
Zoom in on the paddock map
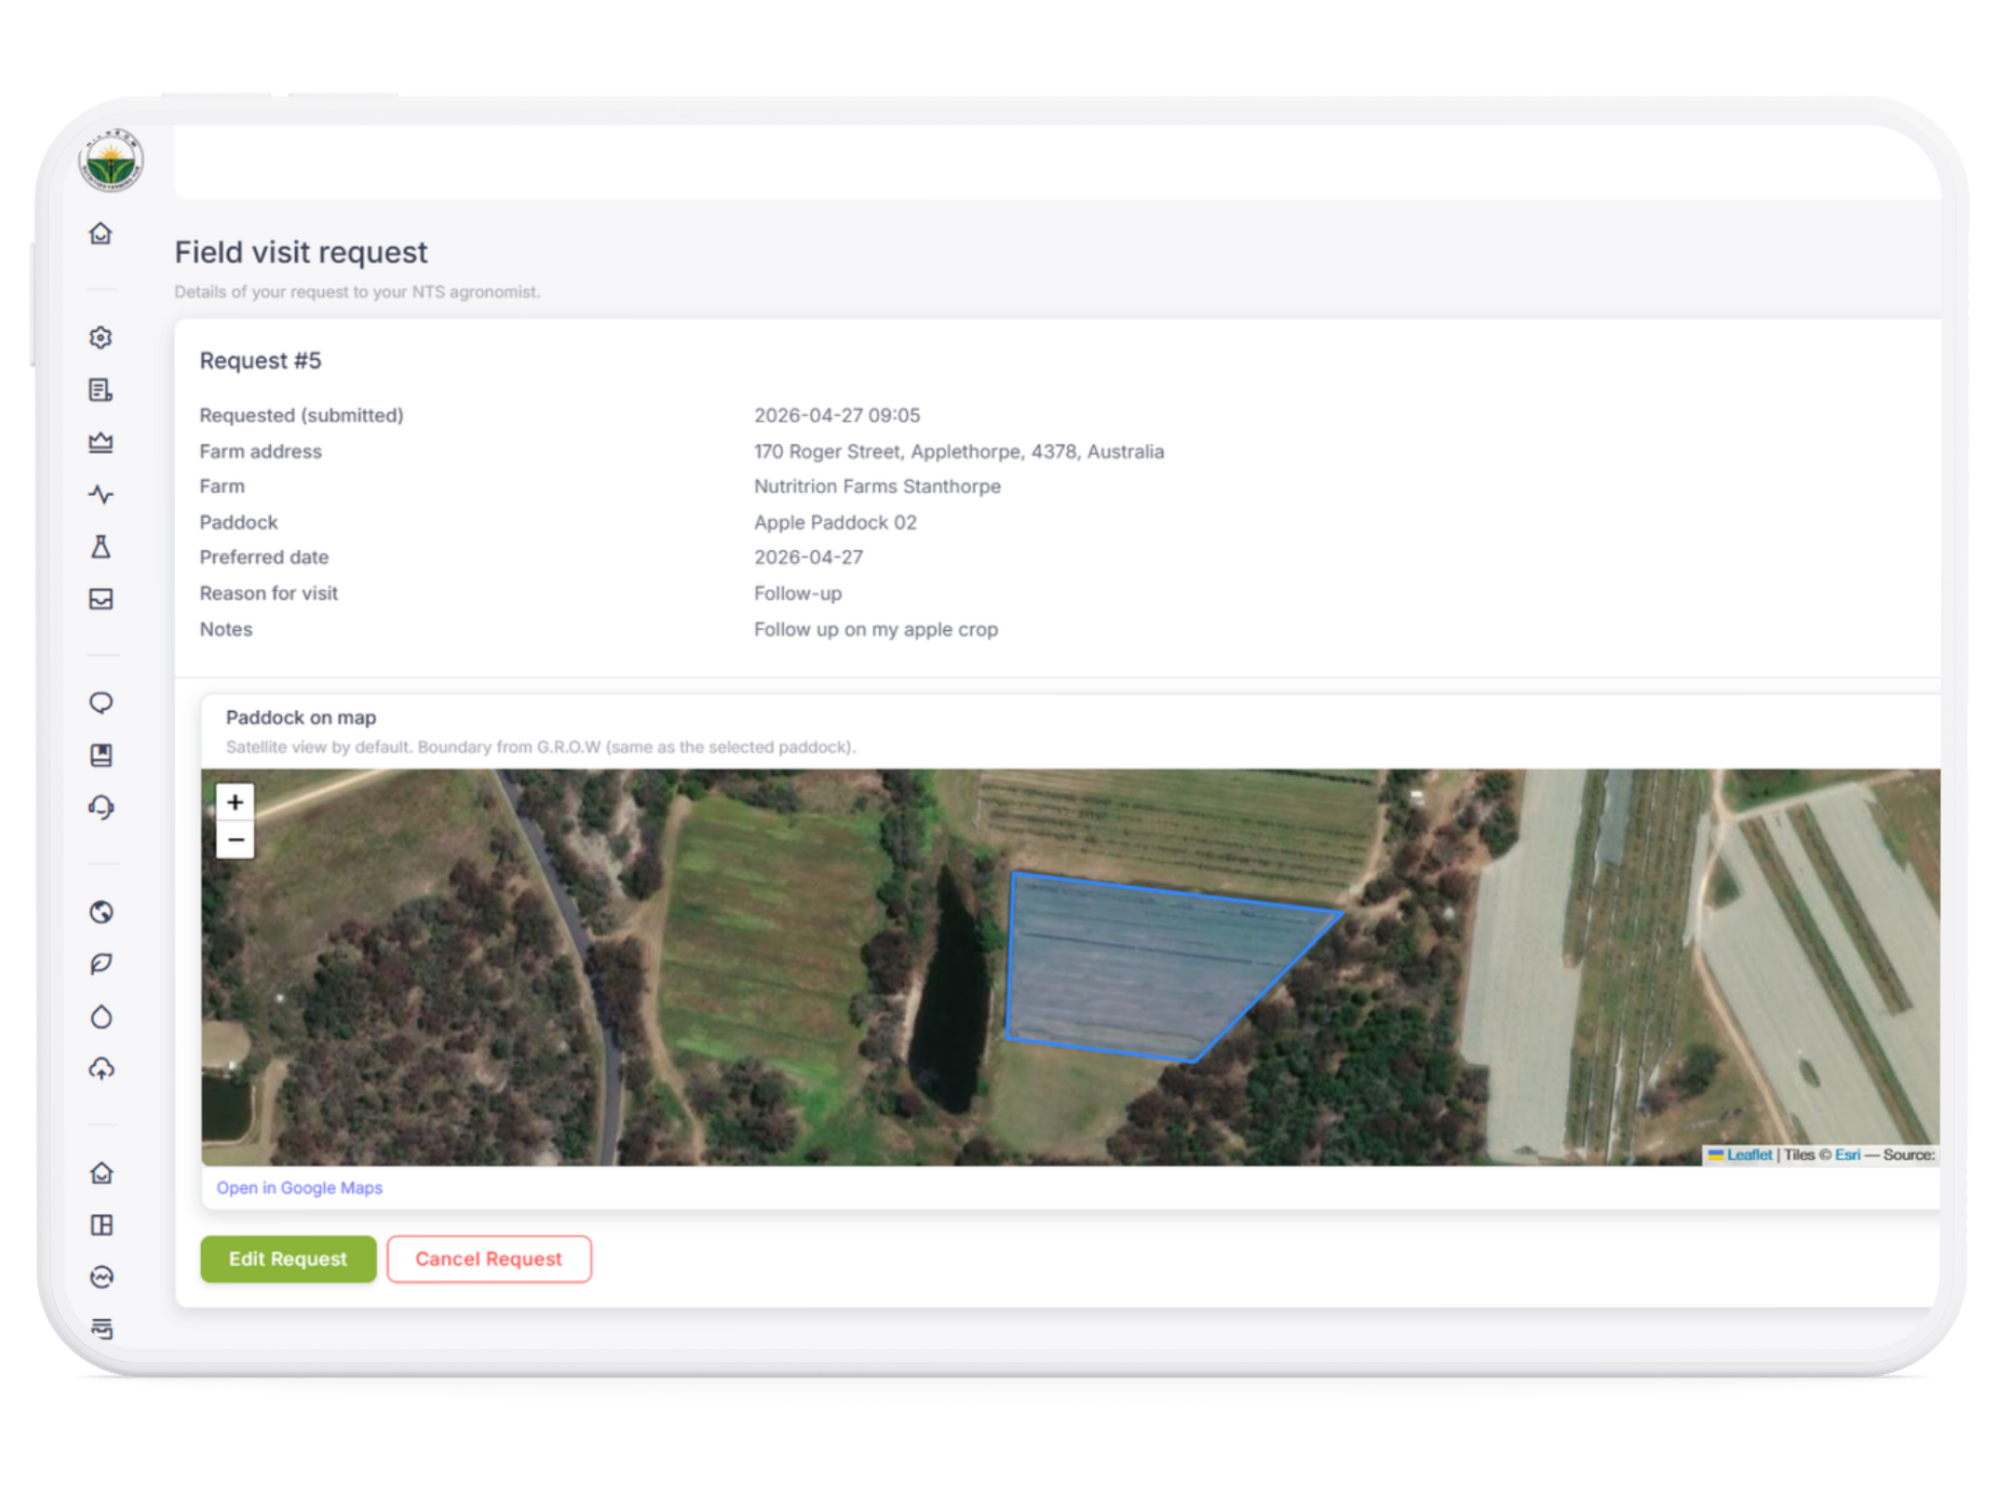(x=235, y=802)
